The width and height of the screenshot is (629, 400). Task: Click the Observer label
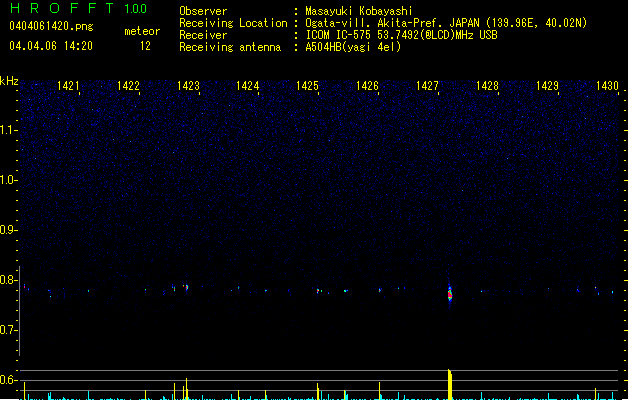203,11
